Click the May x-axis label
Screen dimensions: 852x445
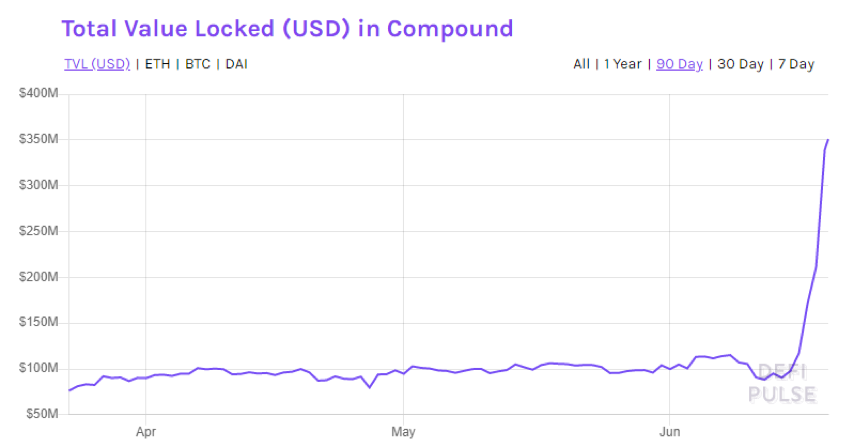pos(403,432)
